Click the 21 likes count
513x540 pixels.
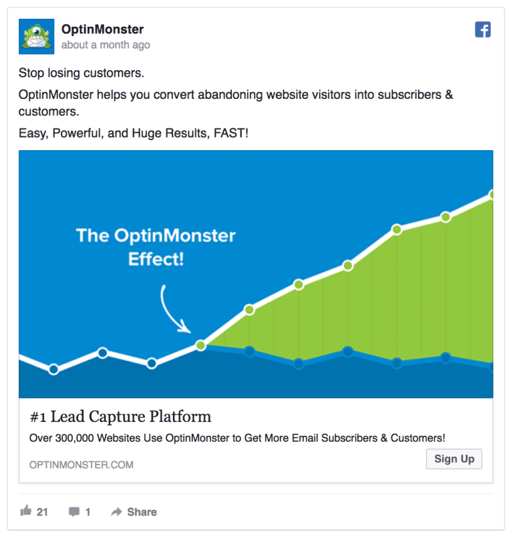coord(42,512)
